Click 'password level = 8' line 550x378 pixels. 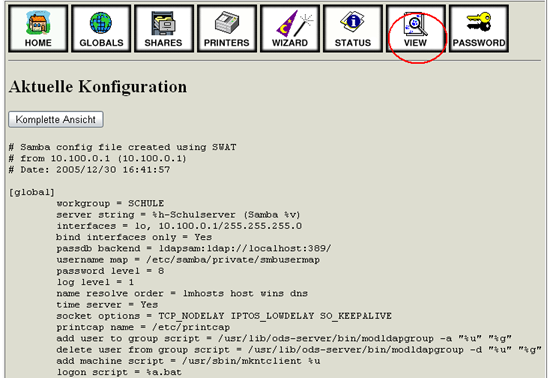(110, 271)
